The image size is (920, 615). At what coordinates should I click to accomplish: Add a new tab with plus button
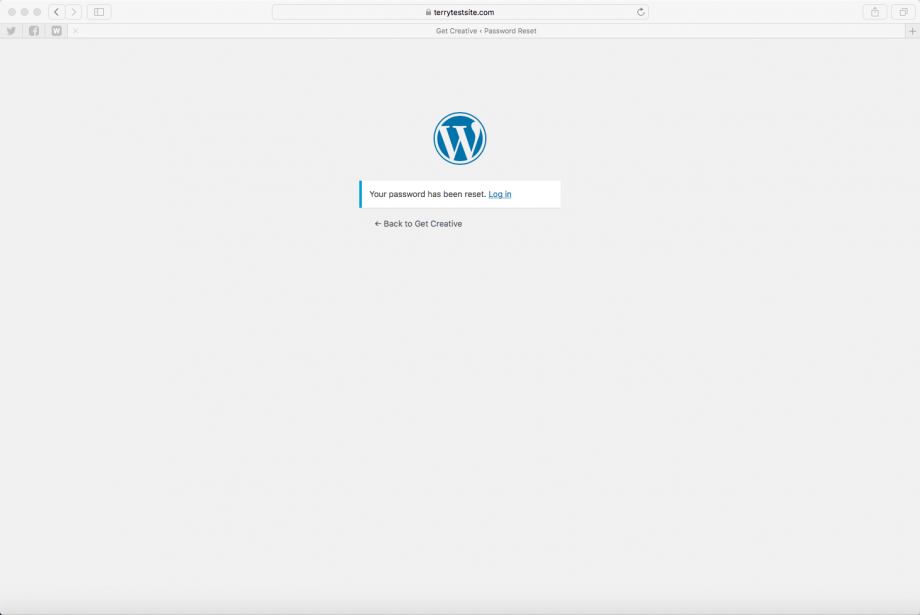(912, 31)
